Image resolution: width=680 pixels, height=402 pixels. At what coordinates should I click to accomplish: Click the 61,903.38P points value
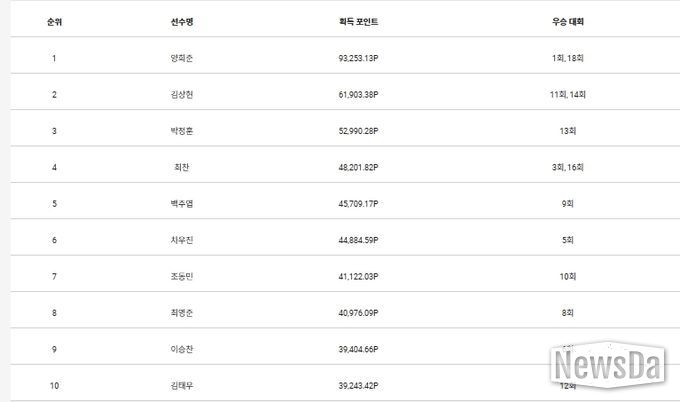(359, 94)
